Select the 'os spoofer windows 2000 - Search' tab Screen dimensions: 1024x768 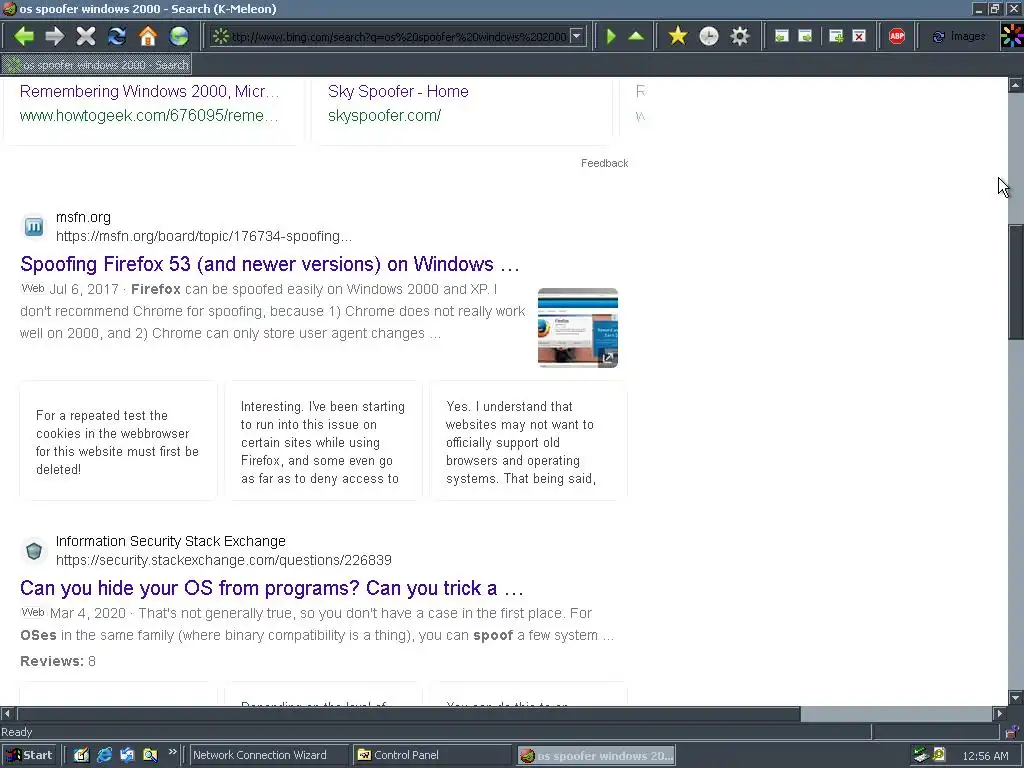97,65
